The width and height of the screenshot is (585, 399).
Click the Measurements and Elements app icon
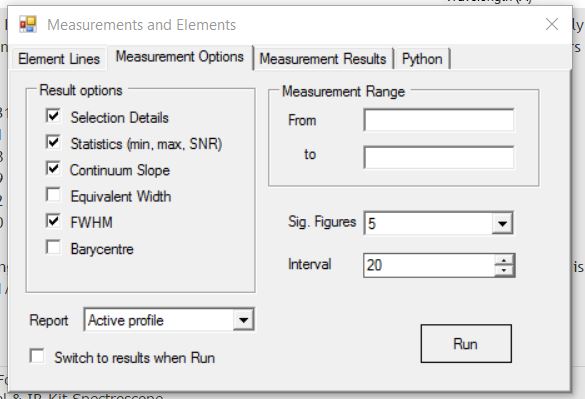(28, 24)
